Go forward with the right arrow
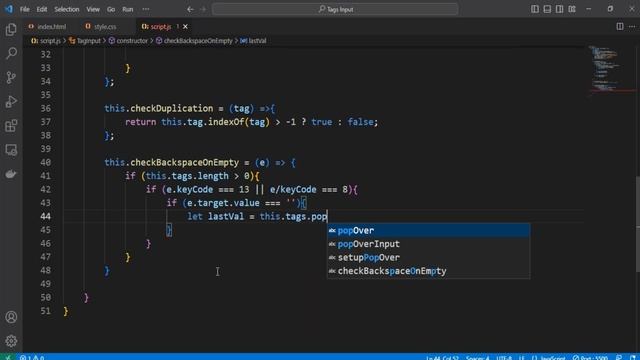Viewport: 640px width, 360px height. click(x=203, y=9)
